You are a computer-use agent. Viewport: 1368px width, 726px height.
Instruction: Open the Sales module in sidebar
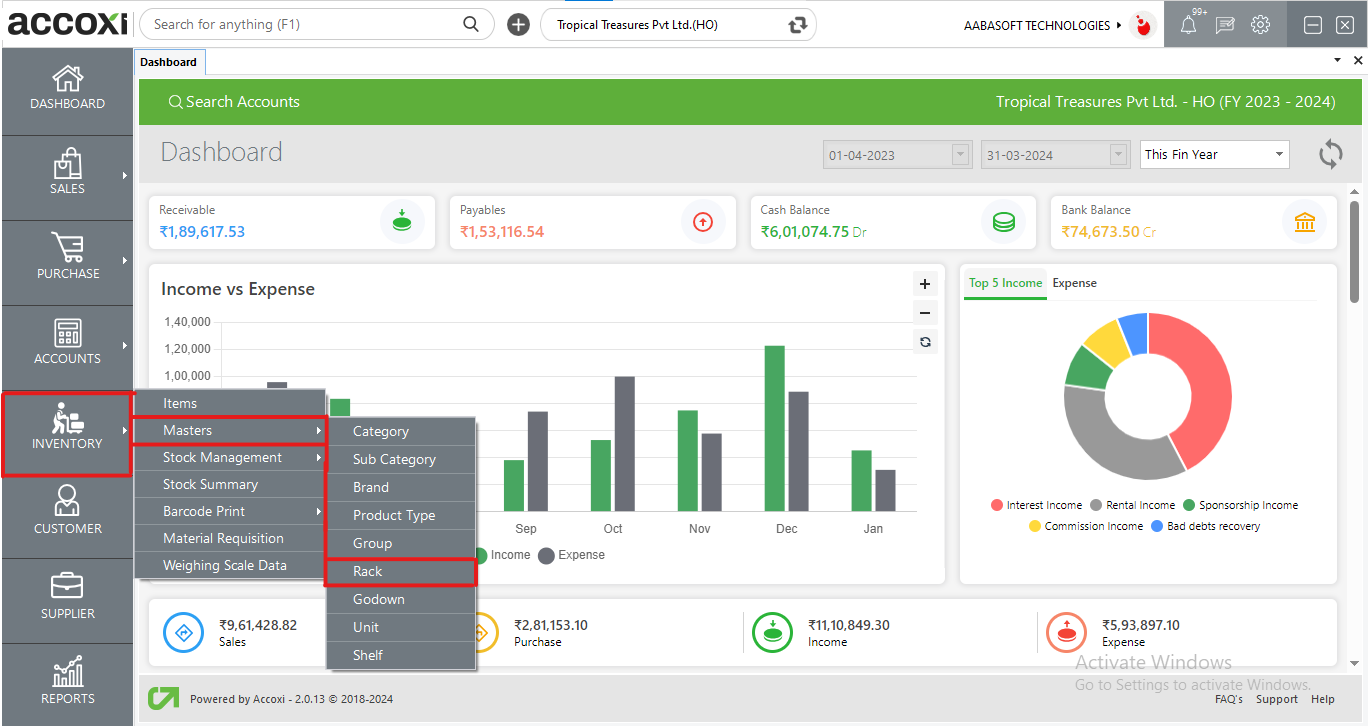coord(67,172)
